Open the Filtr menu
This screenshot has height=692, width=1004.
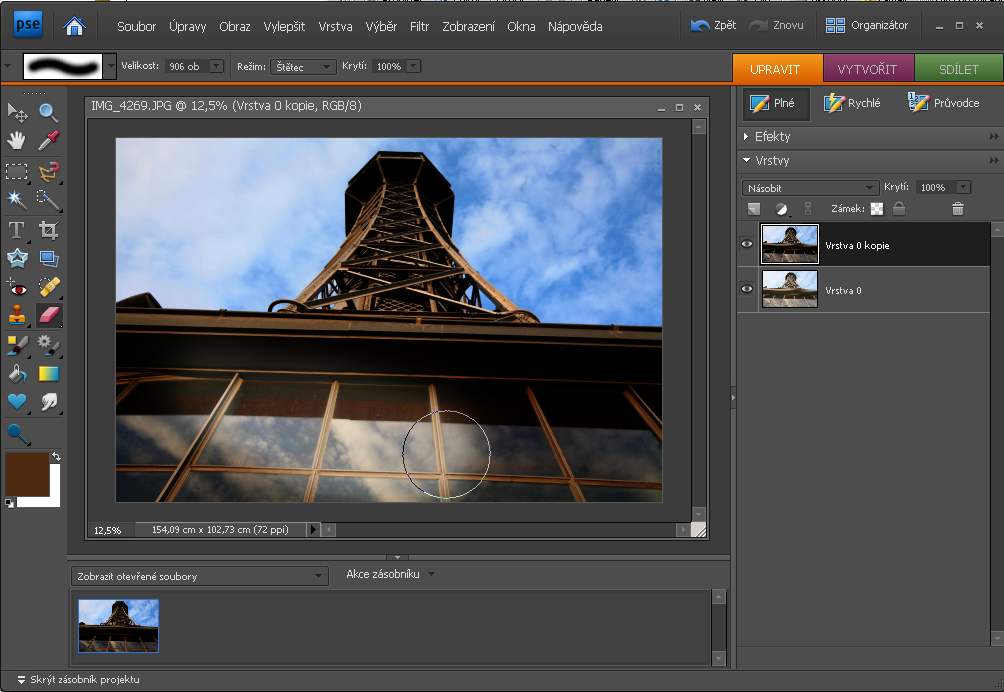419,27
